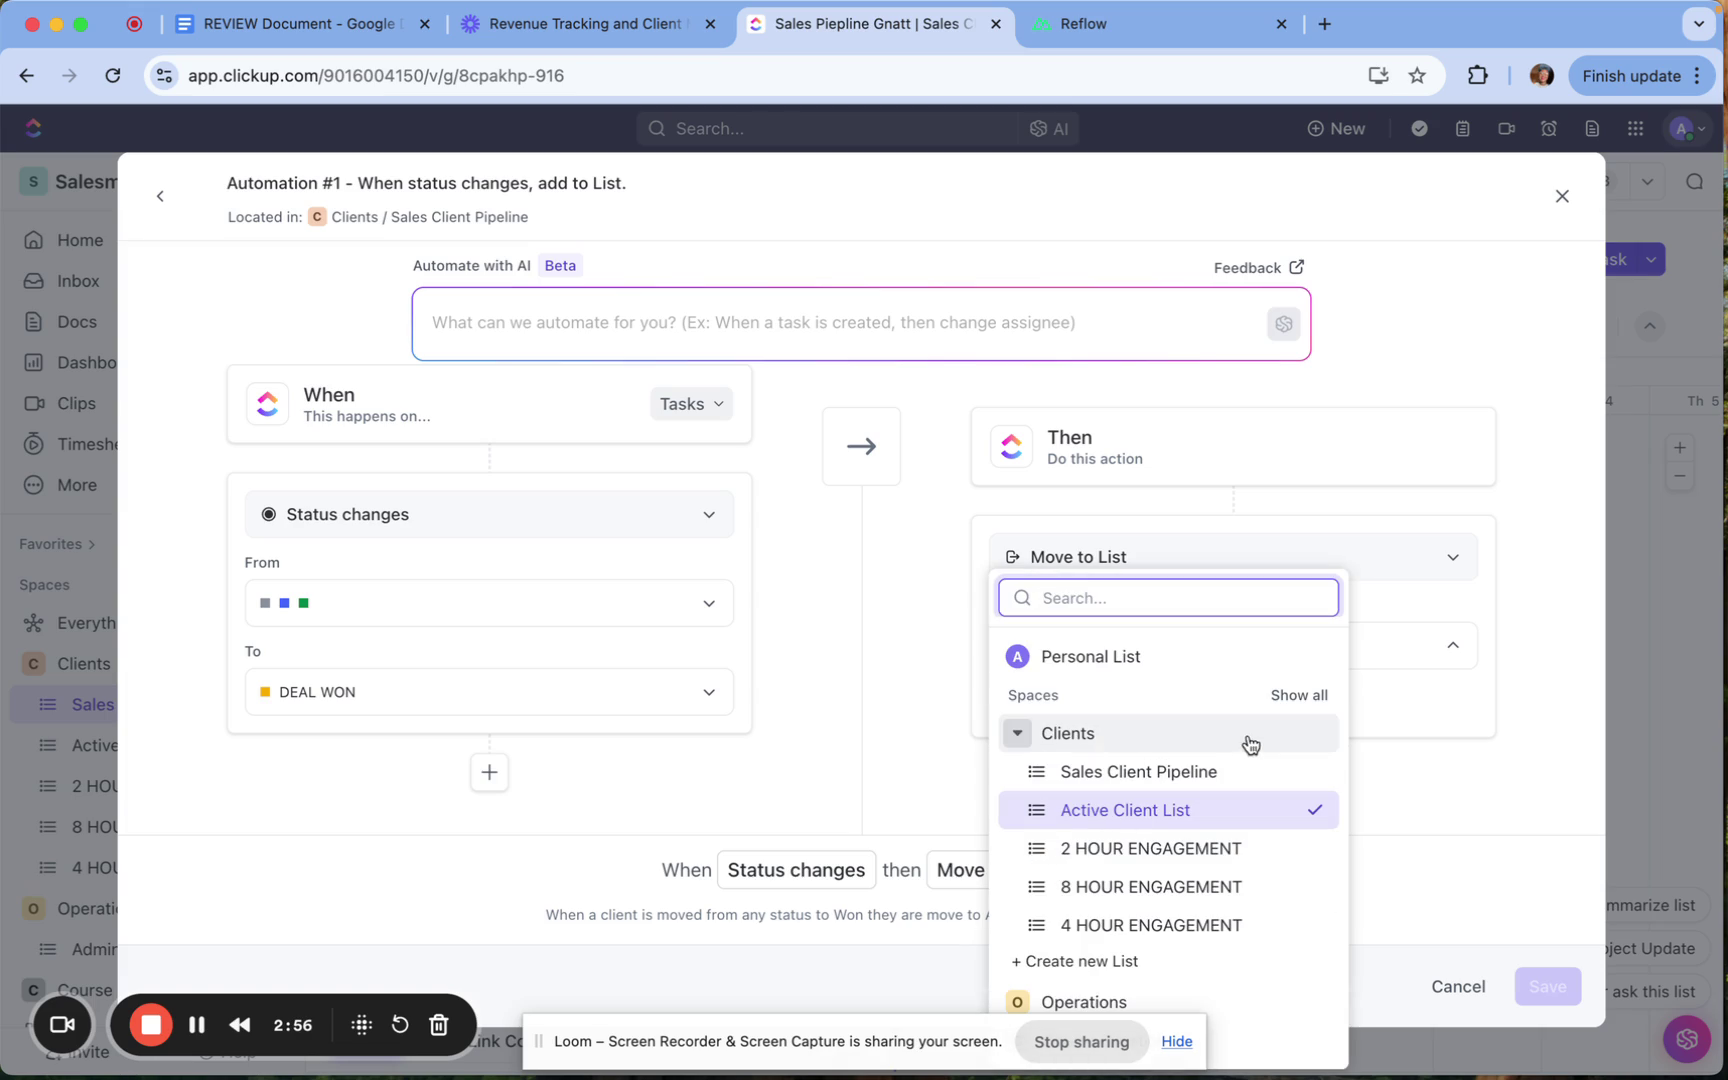Click the AI brain icon in automation prompt
Viewport: 1728px width, 1080px height.
click(x=1283, y=324)
